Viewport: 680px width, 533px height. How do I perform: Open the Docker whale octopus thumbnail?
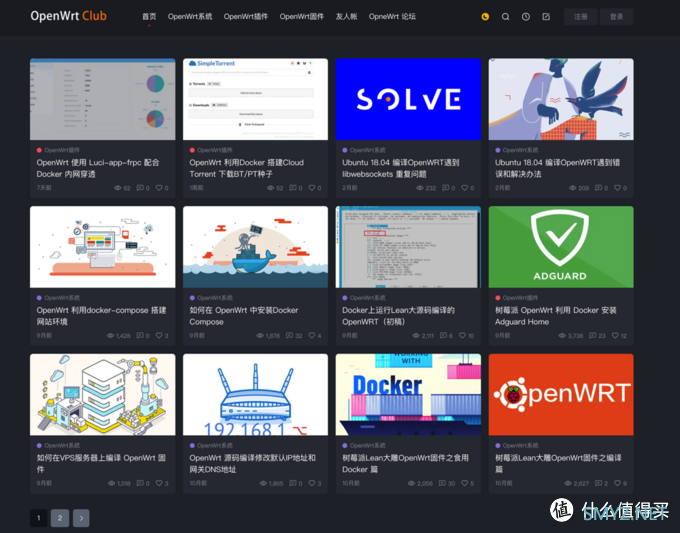pos(255,247)
